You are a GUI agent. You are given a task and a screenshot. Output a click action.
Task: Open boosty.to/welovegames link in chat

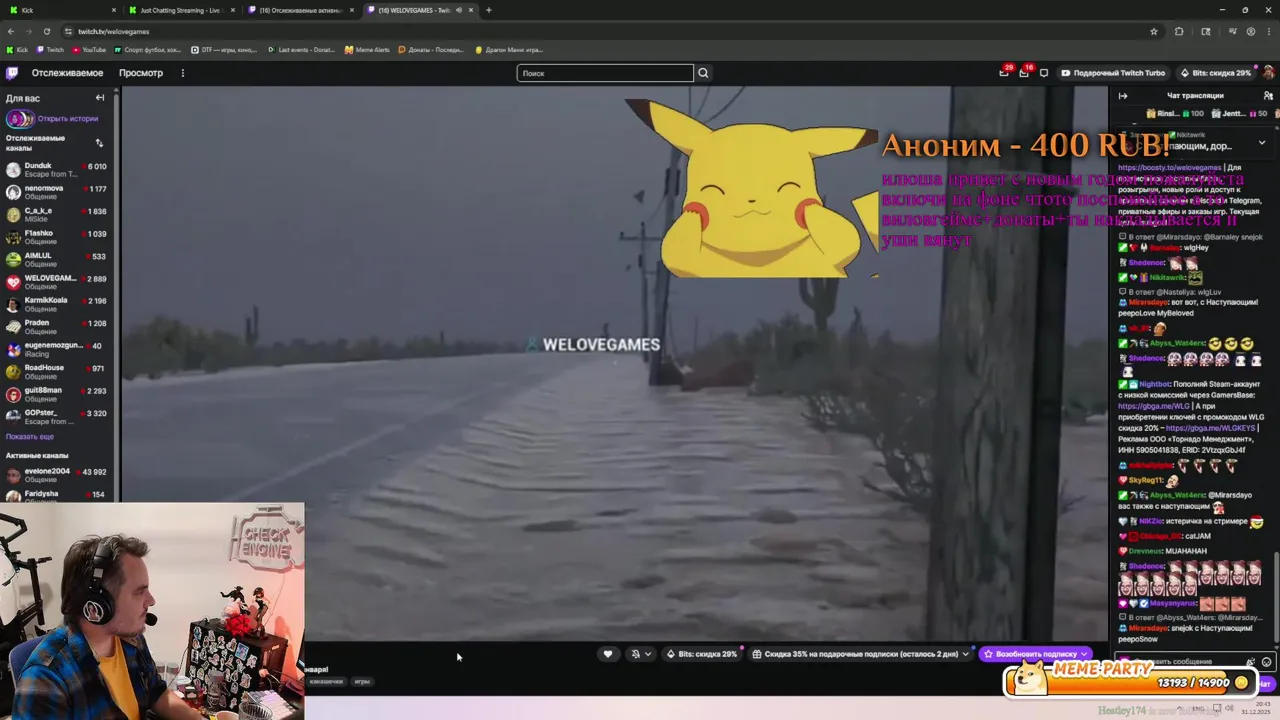click(1170, 168)
